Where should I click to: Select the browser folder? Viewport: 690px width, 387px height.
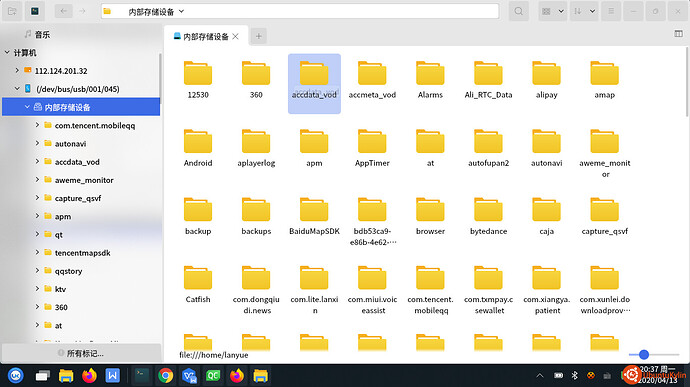pyautogui.click(x=430, y=217)
